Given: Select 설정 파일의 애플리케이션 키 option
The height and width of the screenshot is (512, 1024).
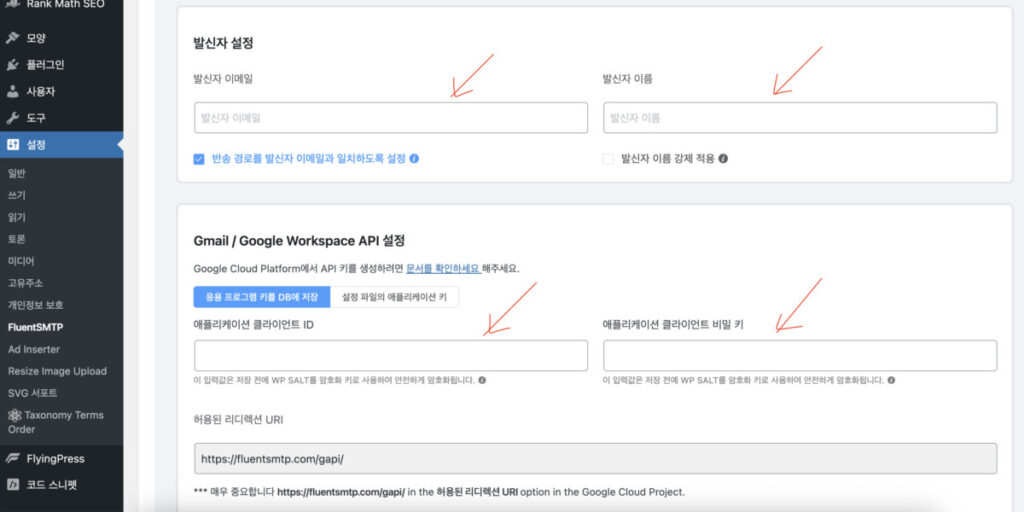Looking at the screenshot, I should click(x=394, y=296).
